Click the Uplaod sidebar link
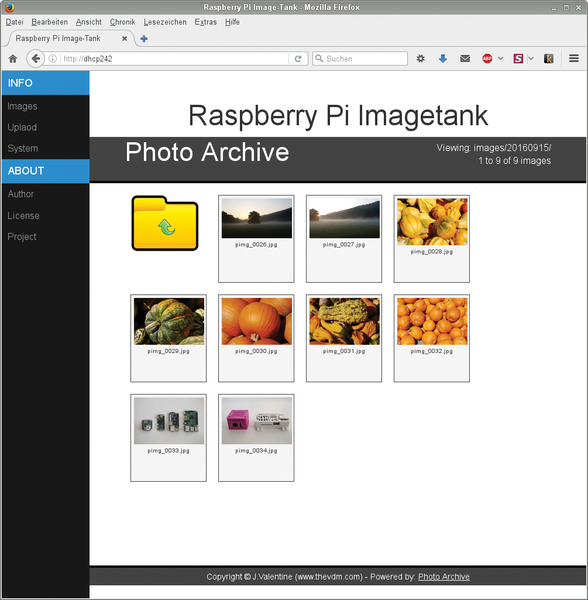588x600 pixels. (x=22, y=127)
